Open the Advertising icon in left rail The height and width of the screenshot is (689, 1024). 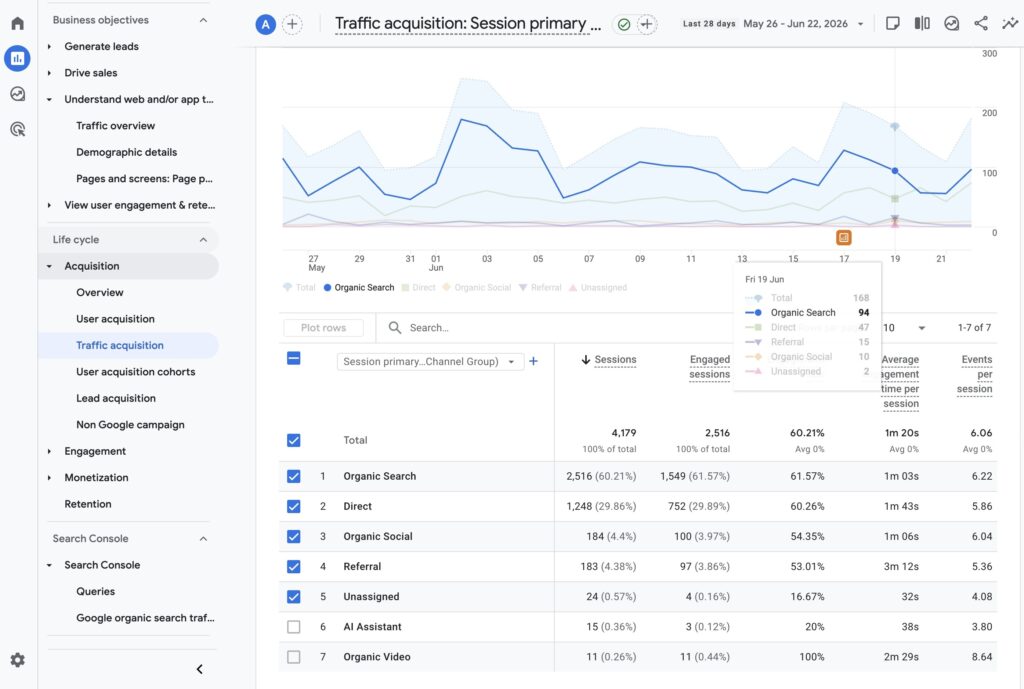point(18,129)
